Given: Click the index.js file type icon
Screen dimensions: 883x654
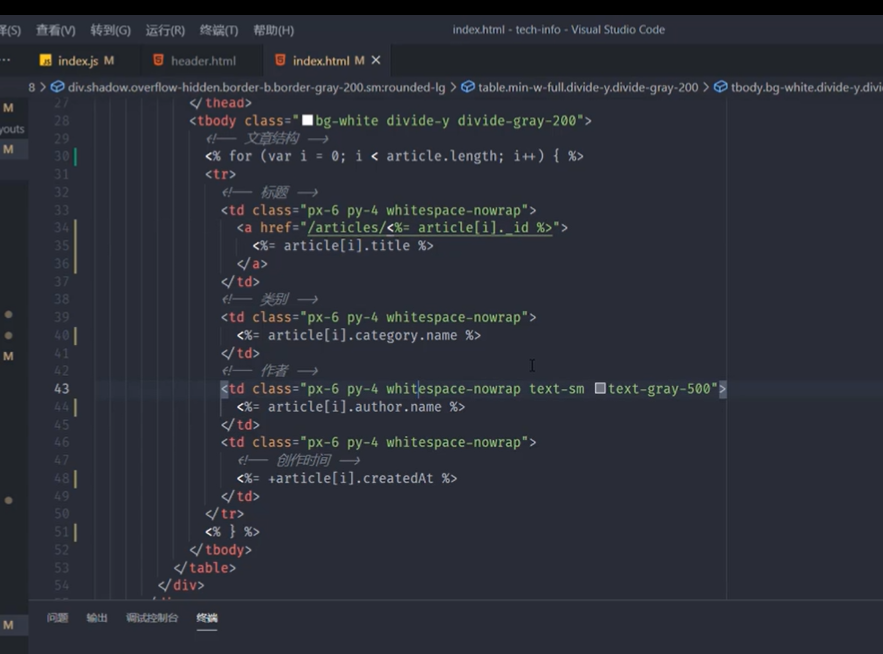Looking at the screenshot, I should [x=46, y=61].
